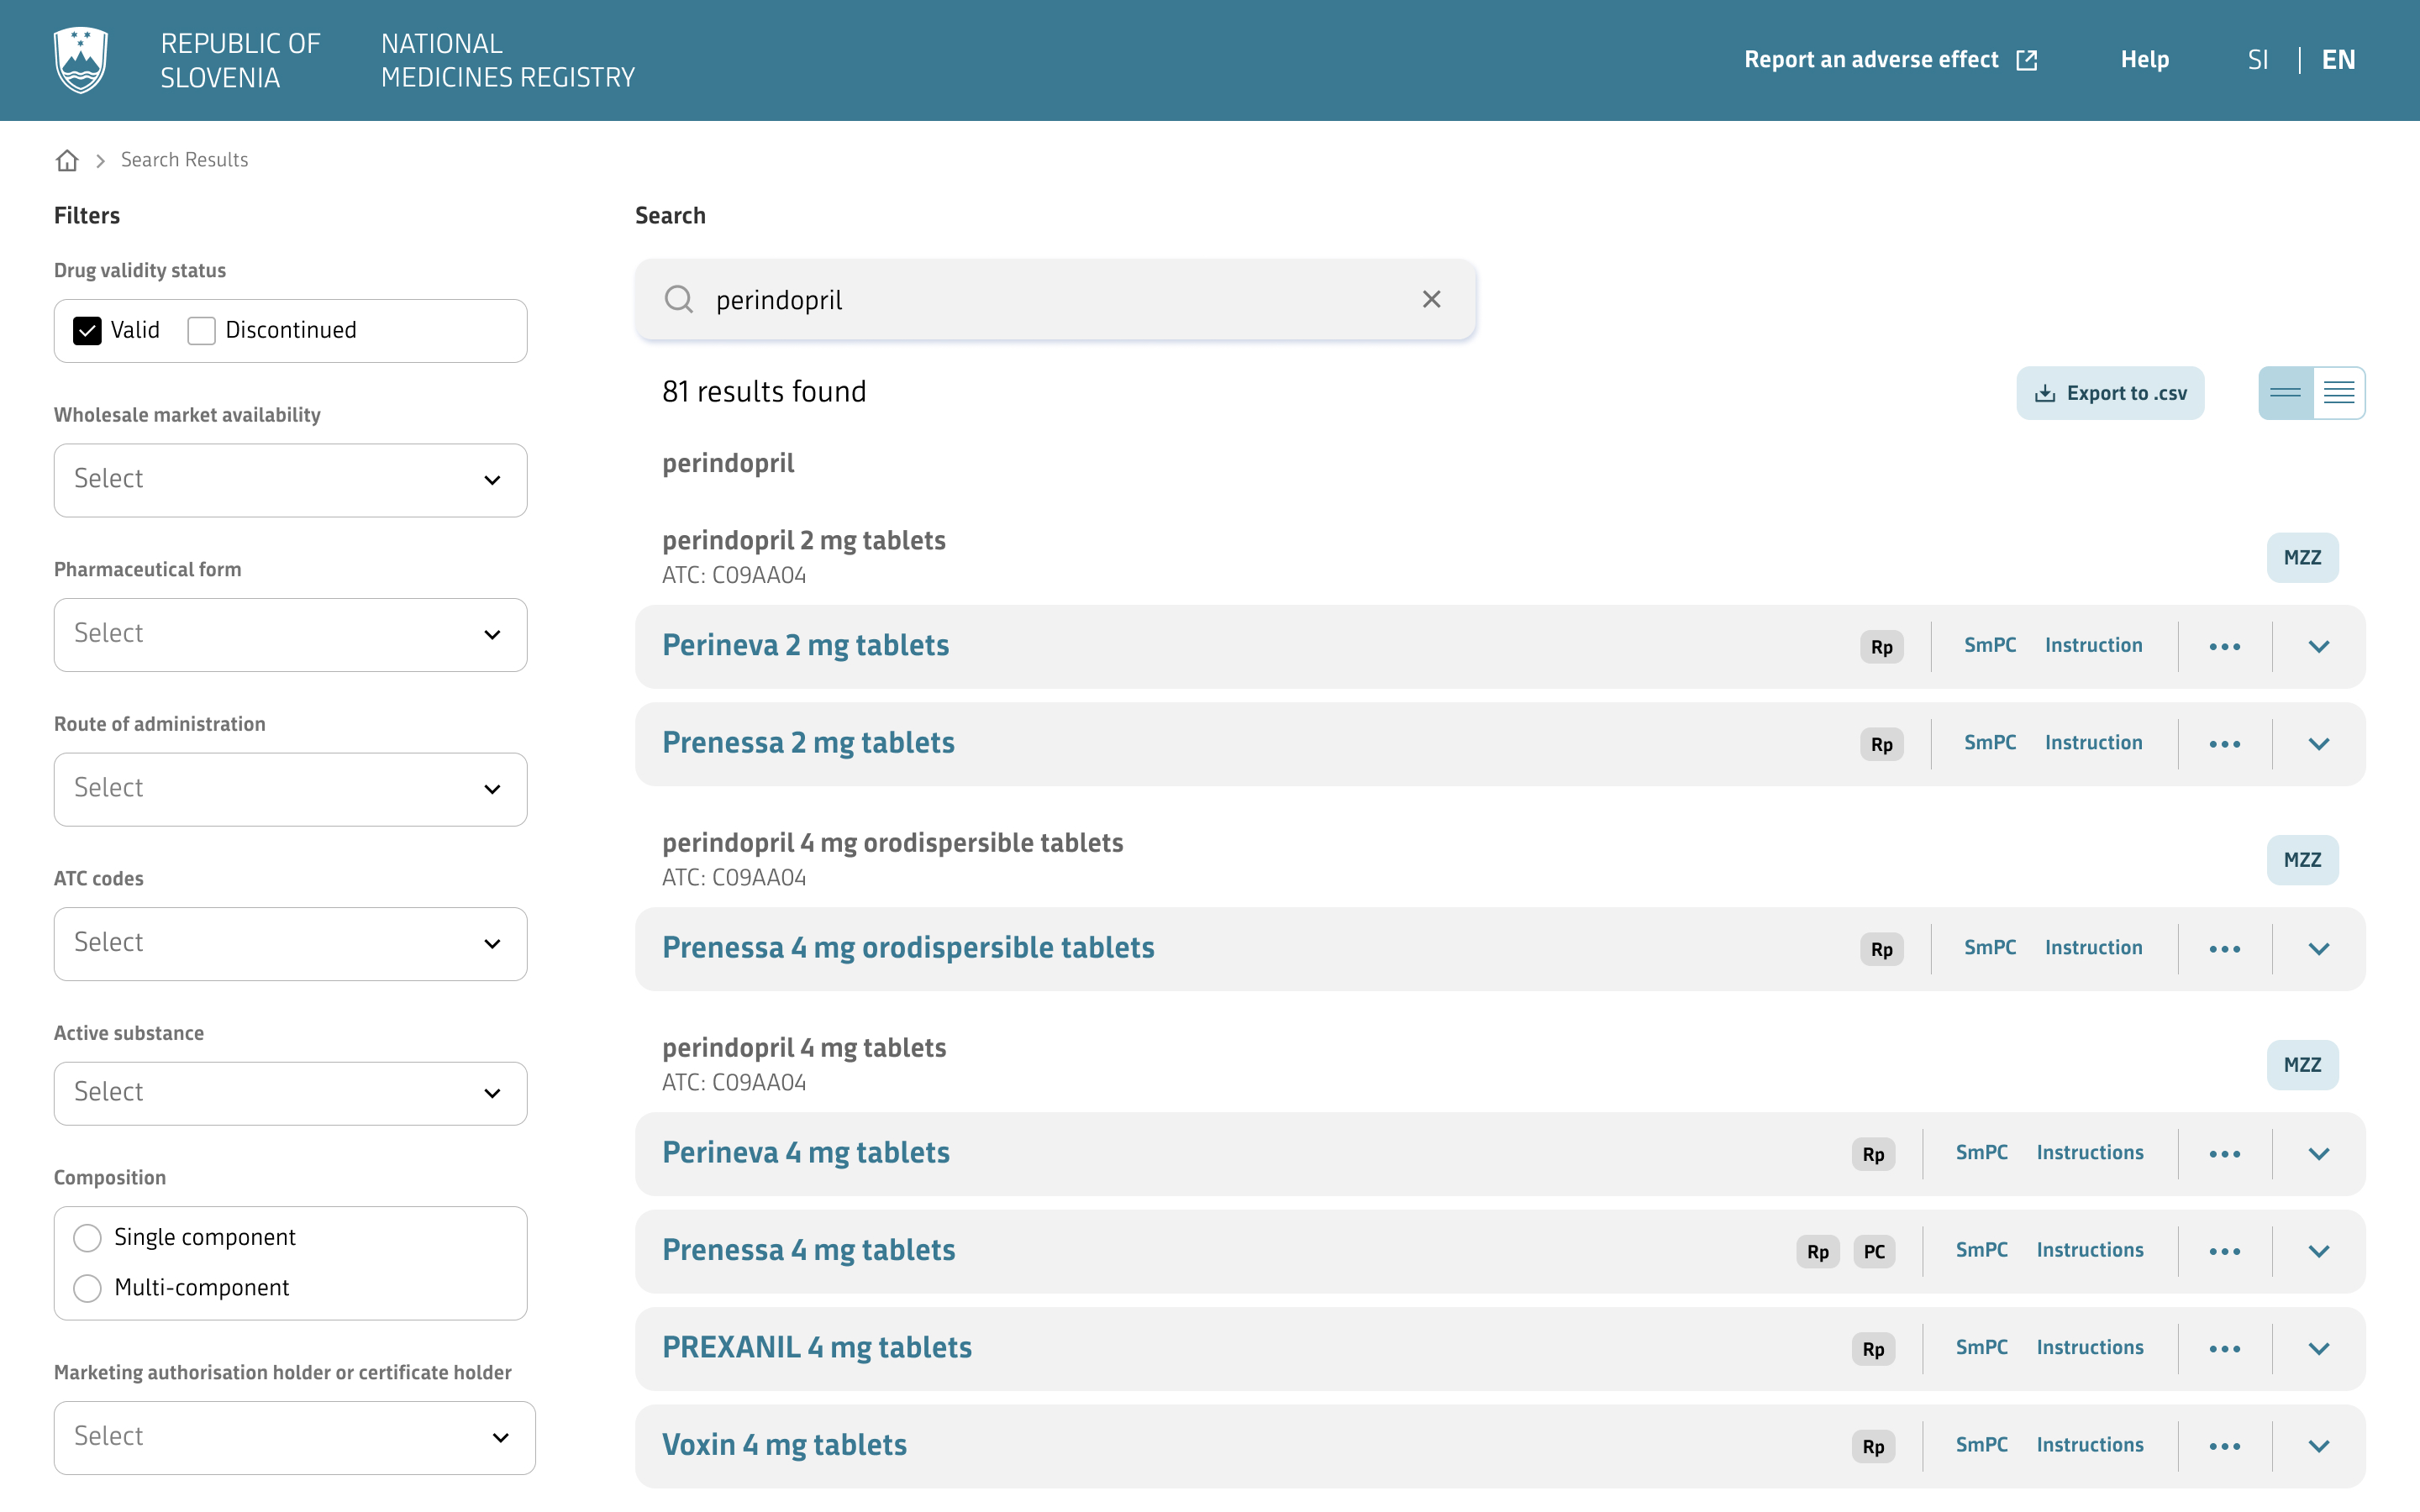Click Search Results breadcrumb
2420x1512 pixels.
pyautogui.click(x=184, y=160)
